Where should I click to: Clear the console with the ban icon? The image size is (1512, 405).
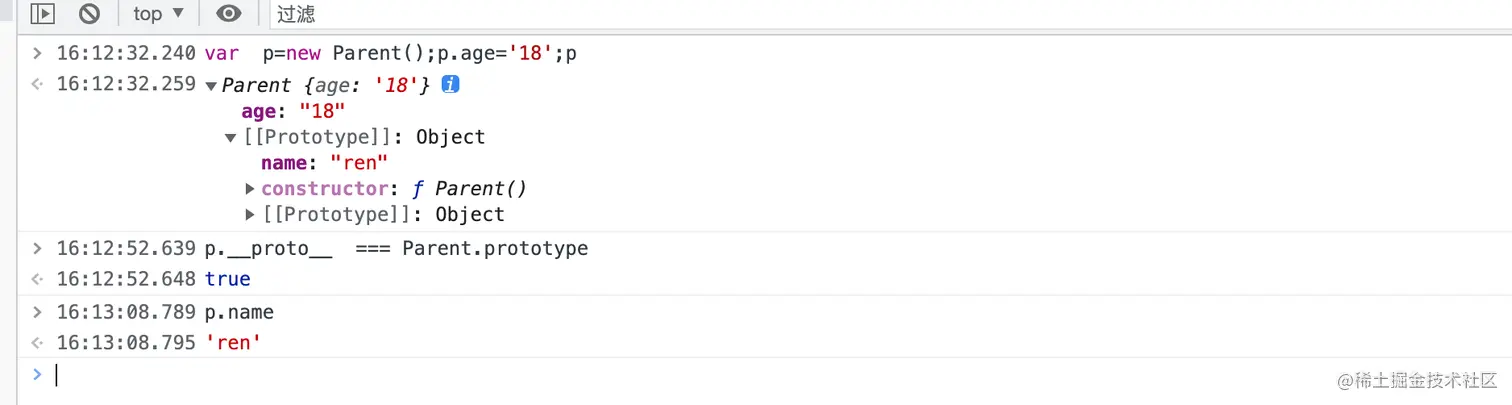90,14
